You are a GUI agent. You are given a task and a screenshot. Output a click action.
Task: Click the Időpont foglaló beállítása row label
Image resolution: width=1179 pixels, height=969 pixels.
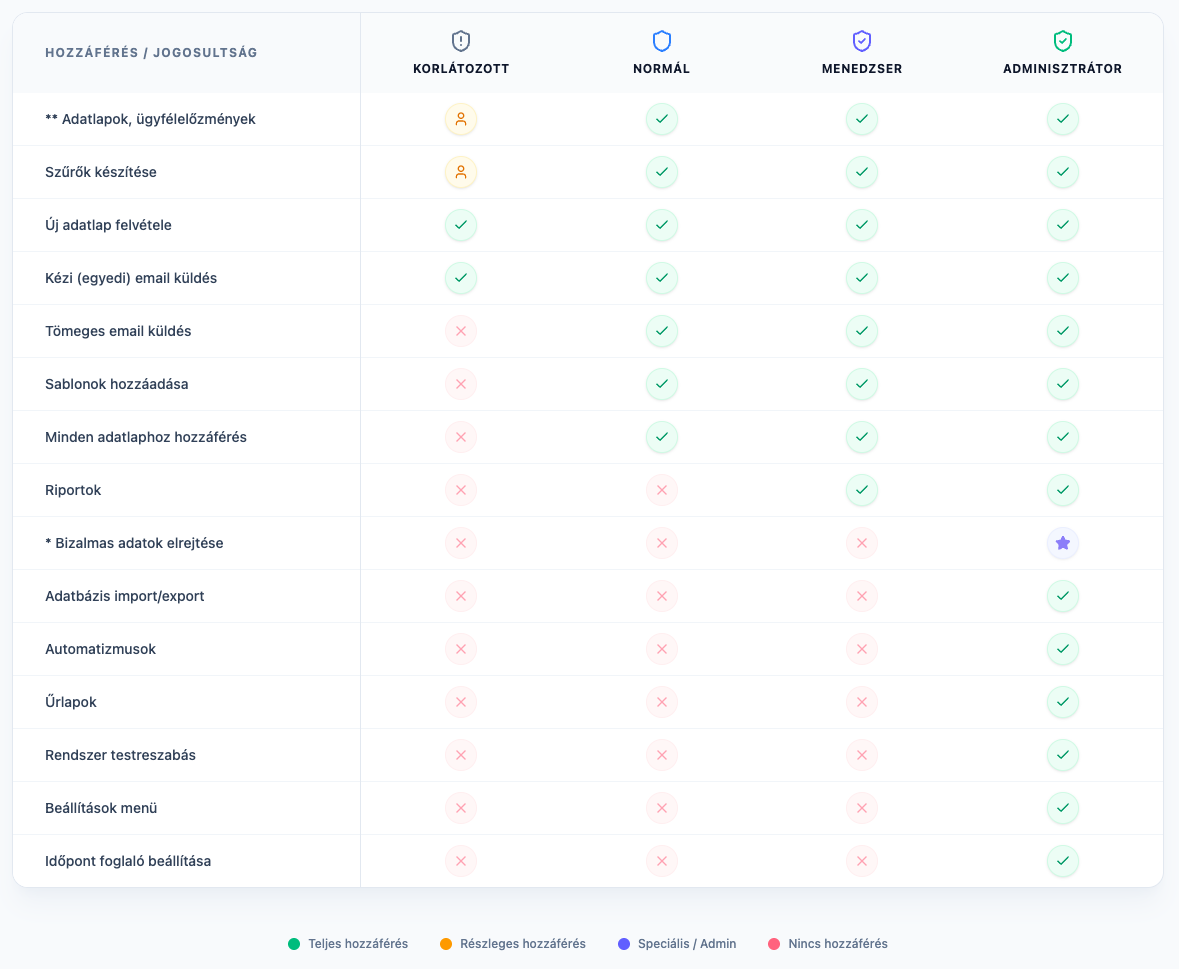128,861
